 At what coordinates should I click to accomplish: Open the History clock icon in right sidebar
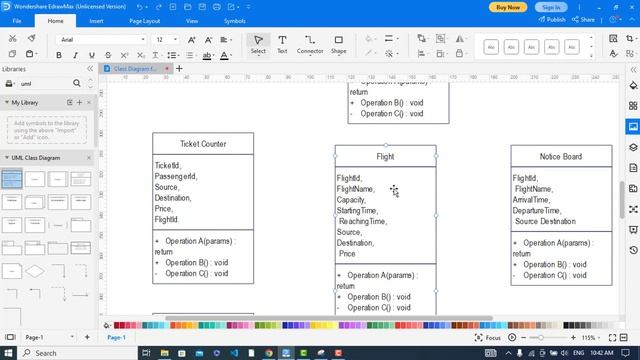click(x=633, y=250)
